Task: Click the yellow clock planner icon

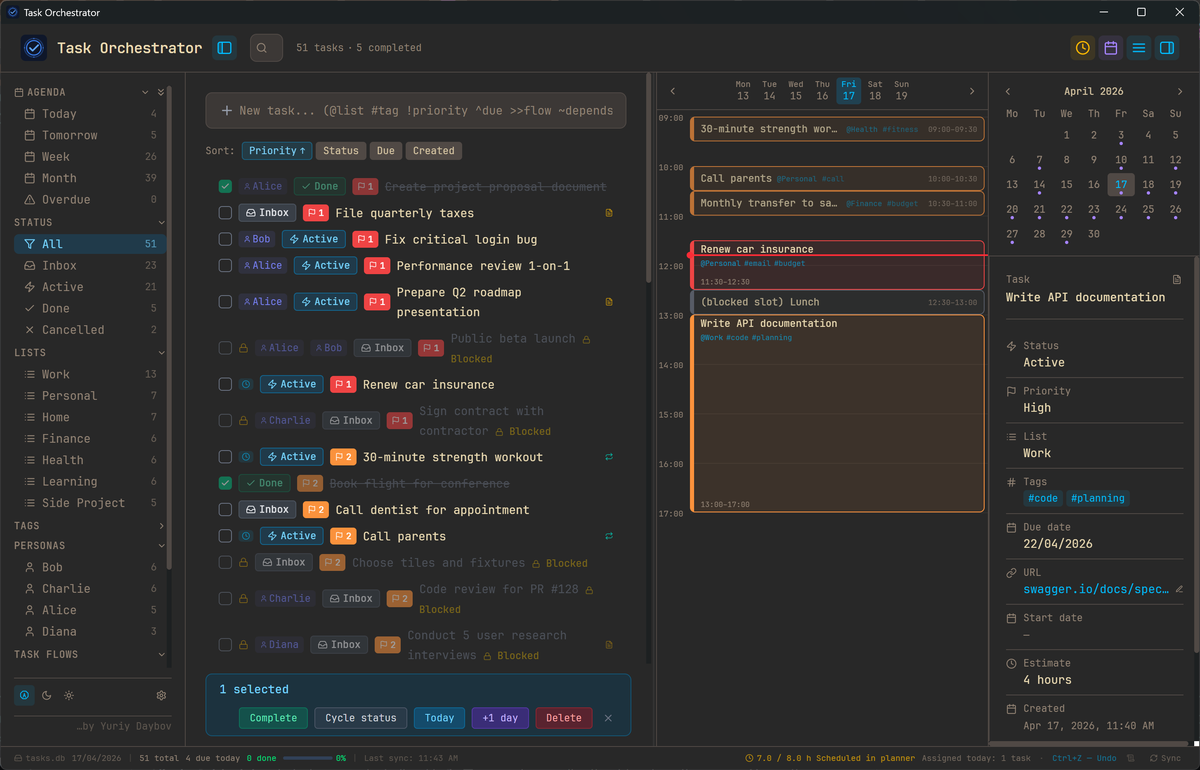Action: (1083, 47)
